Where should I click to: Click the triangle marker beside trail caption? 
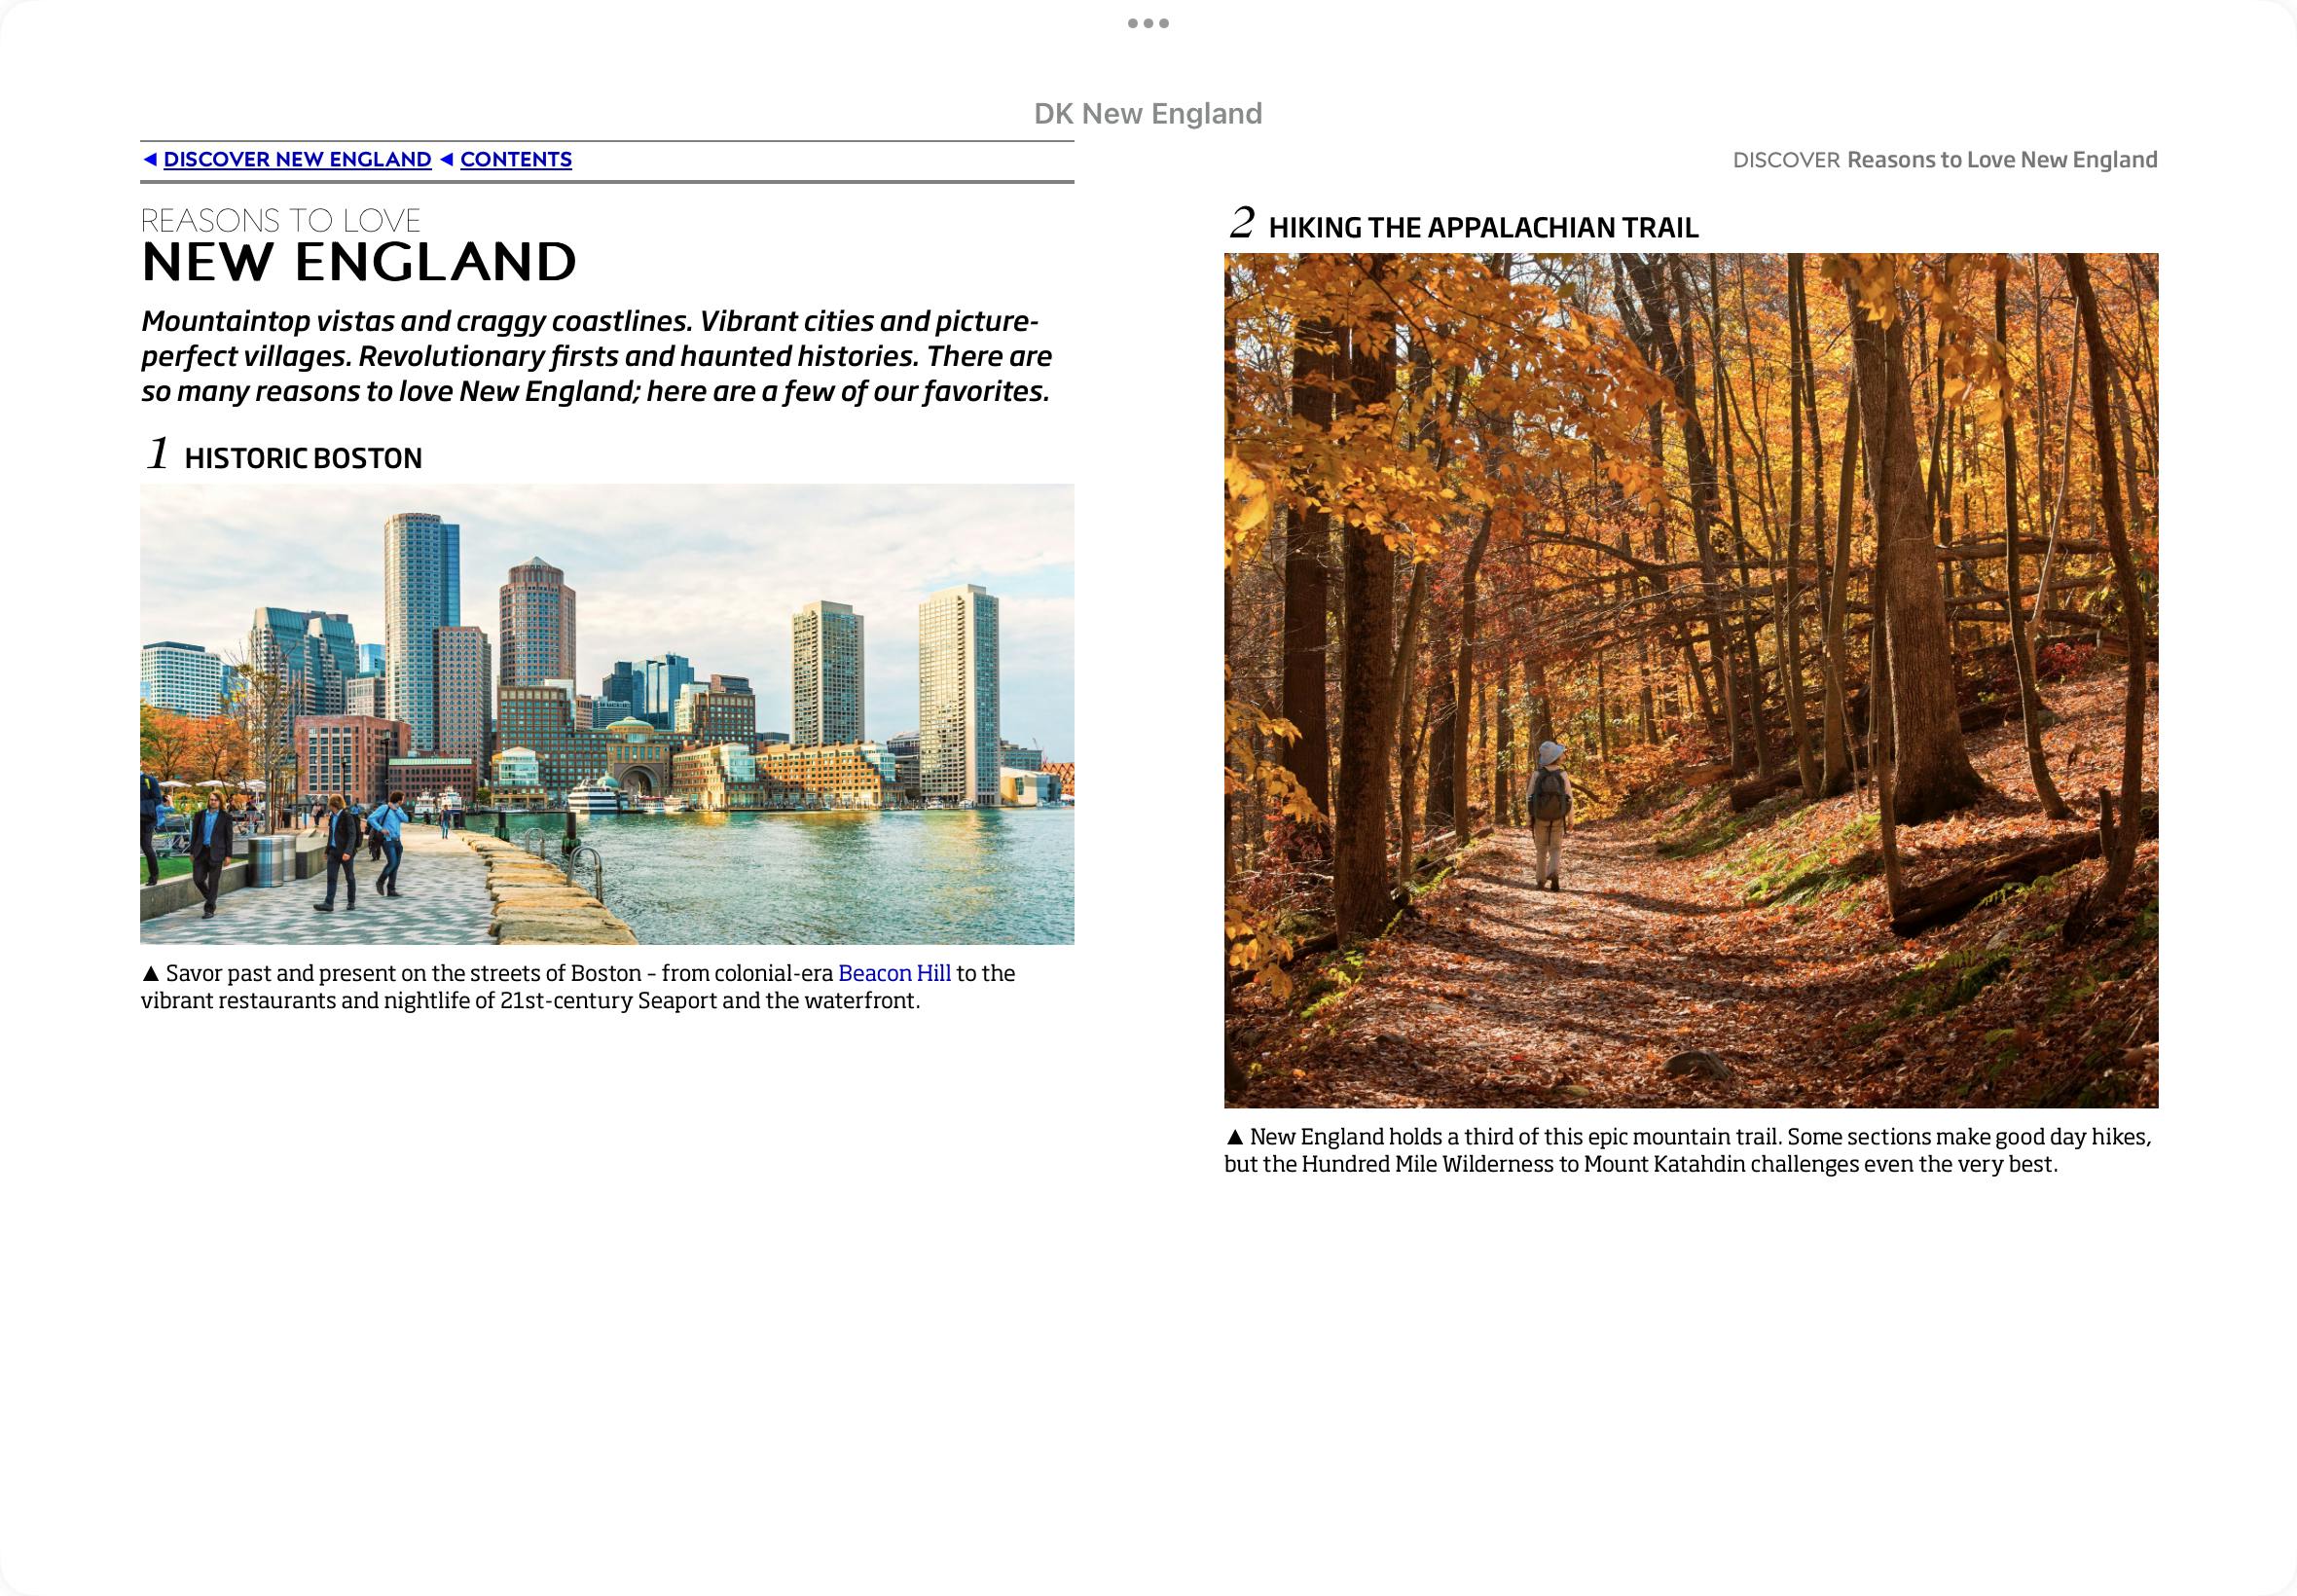click(x=1235, y=1137)
